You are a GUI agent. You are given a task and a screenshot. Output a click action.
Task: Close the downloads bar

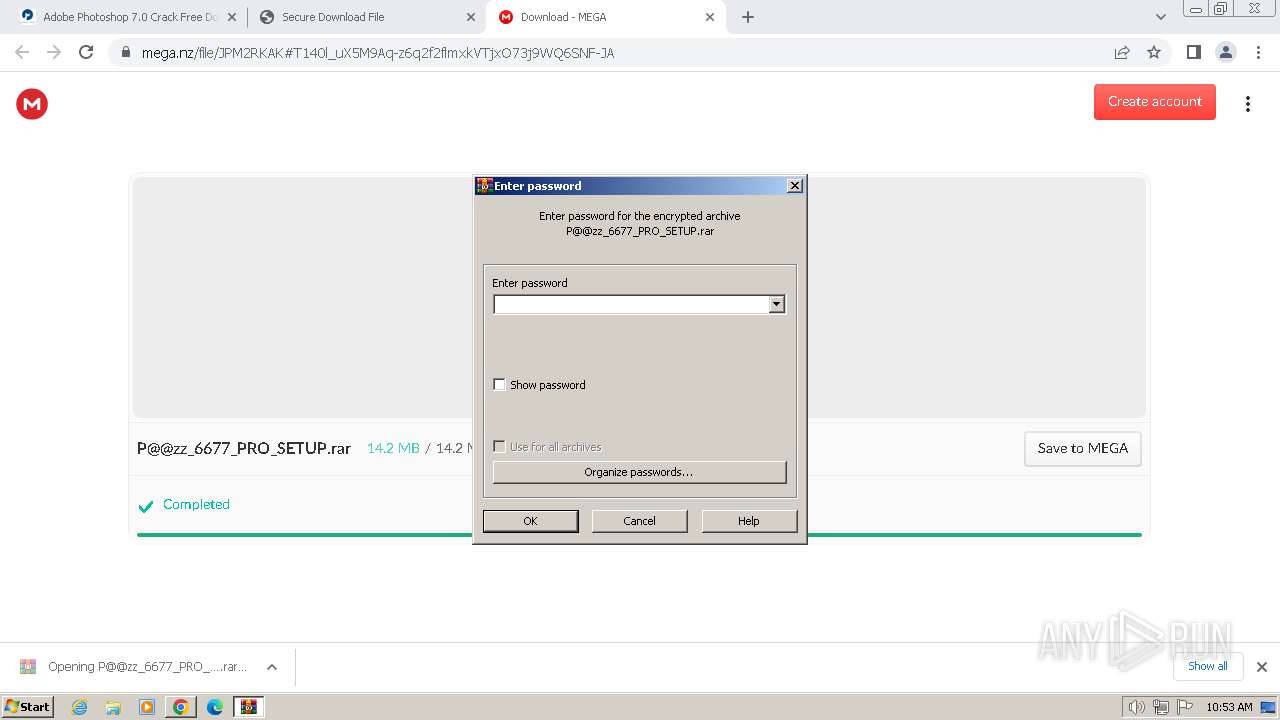pyautogui.click(x=1261, y=667)
